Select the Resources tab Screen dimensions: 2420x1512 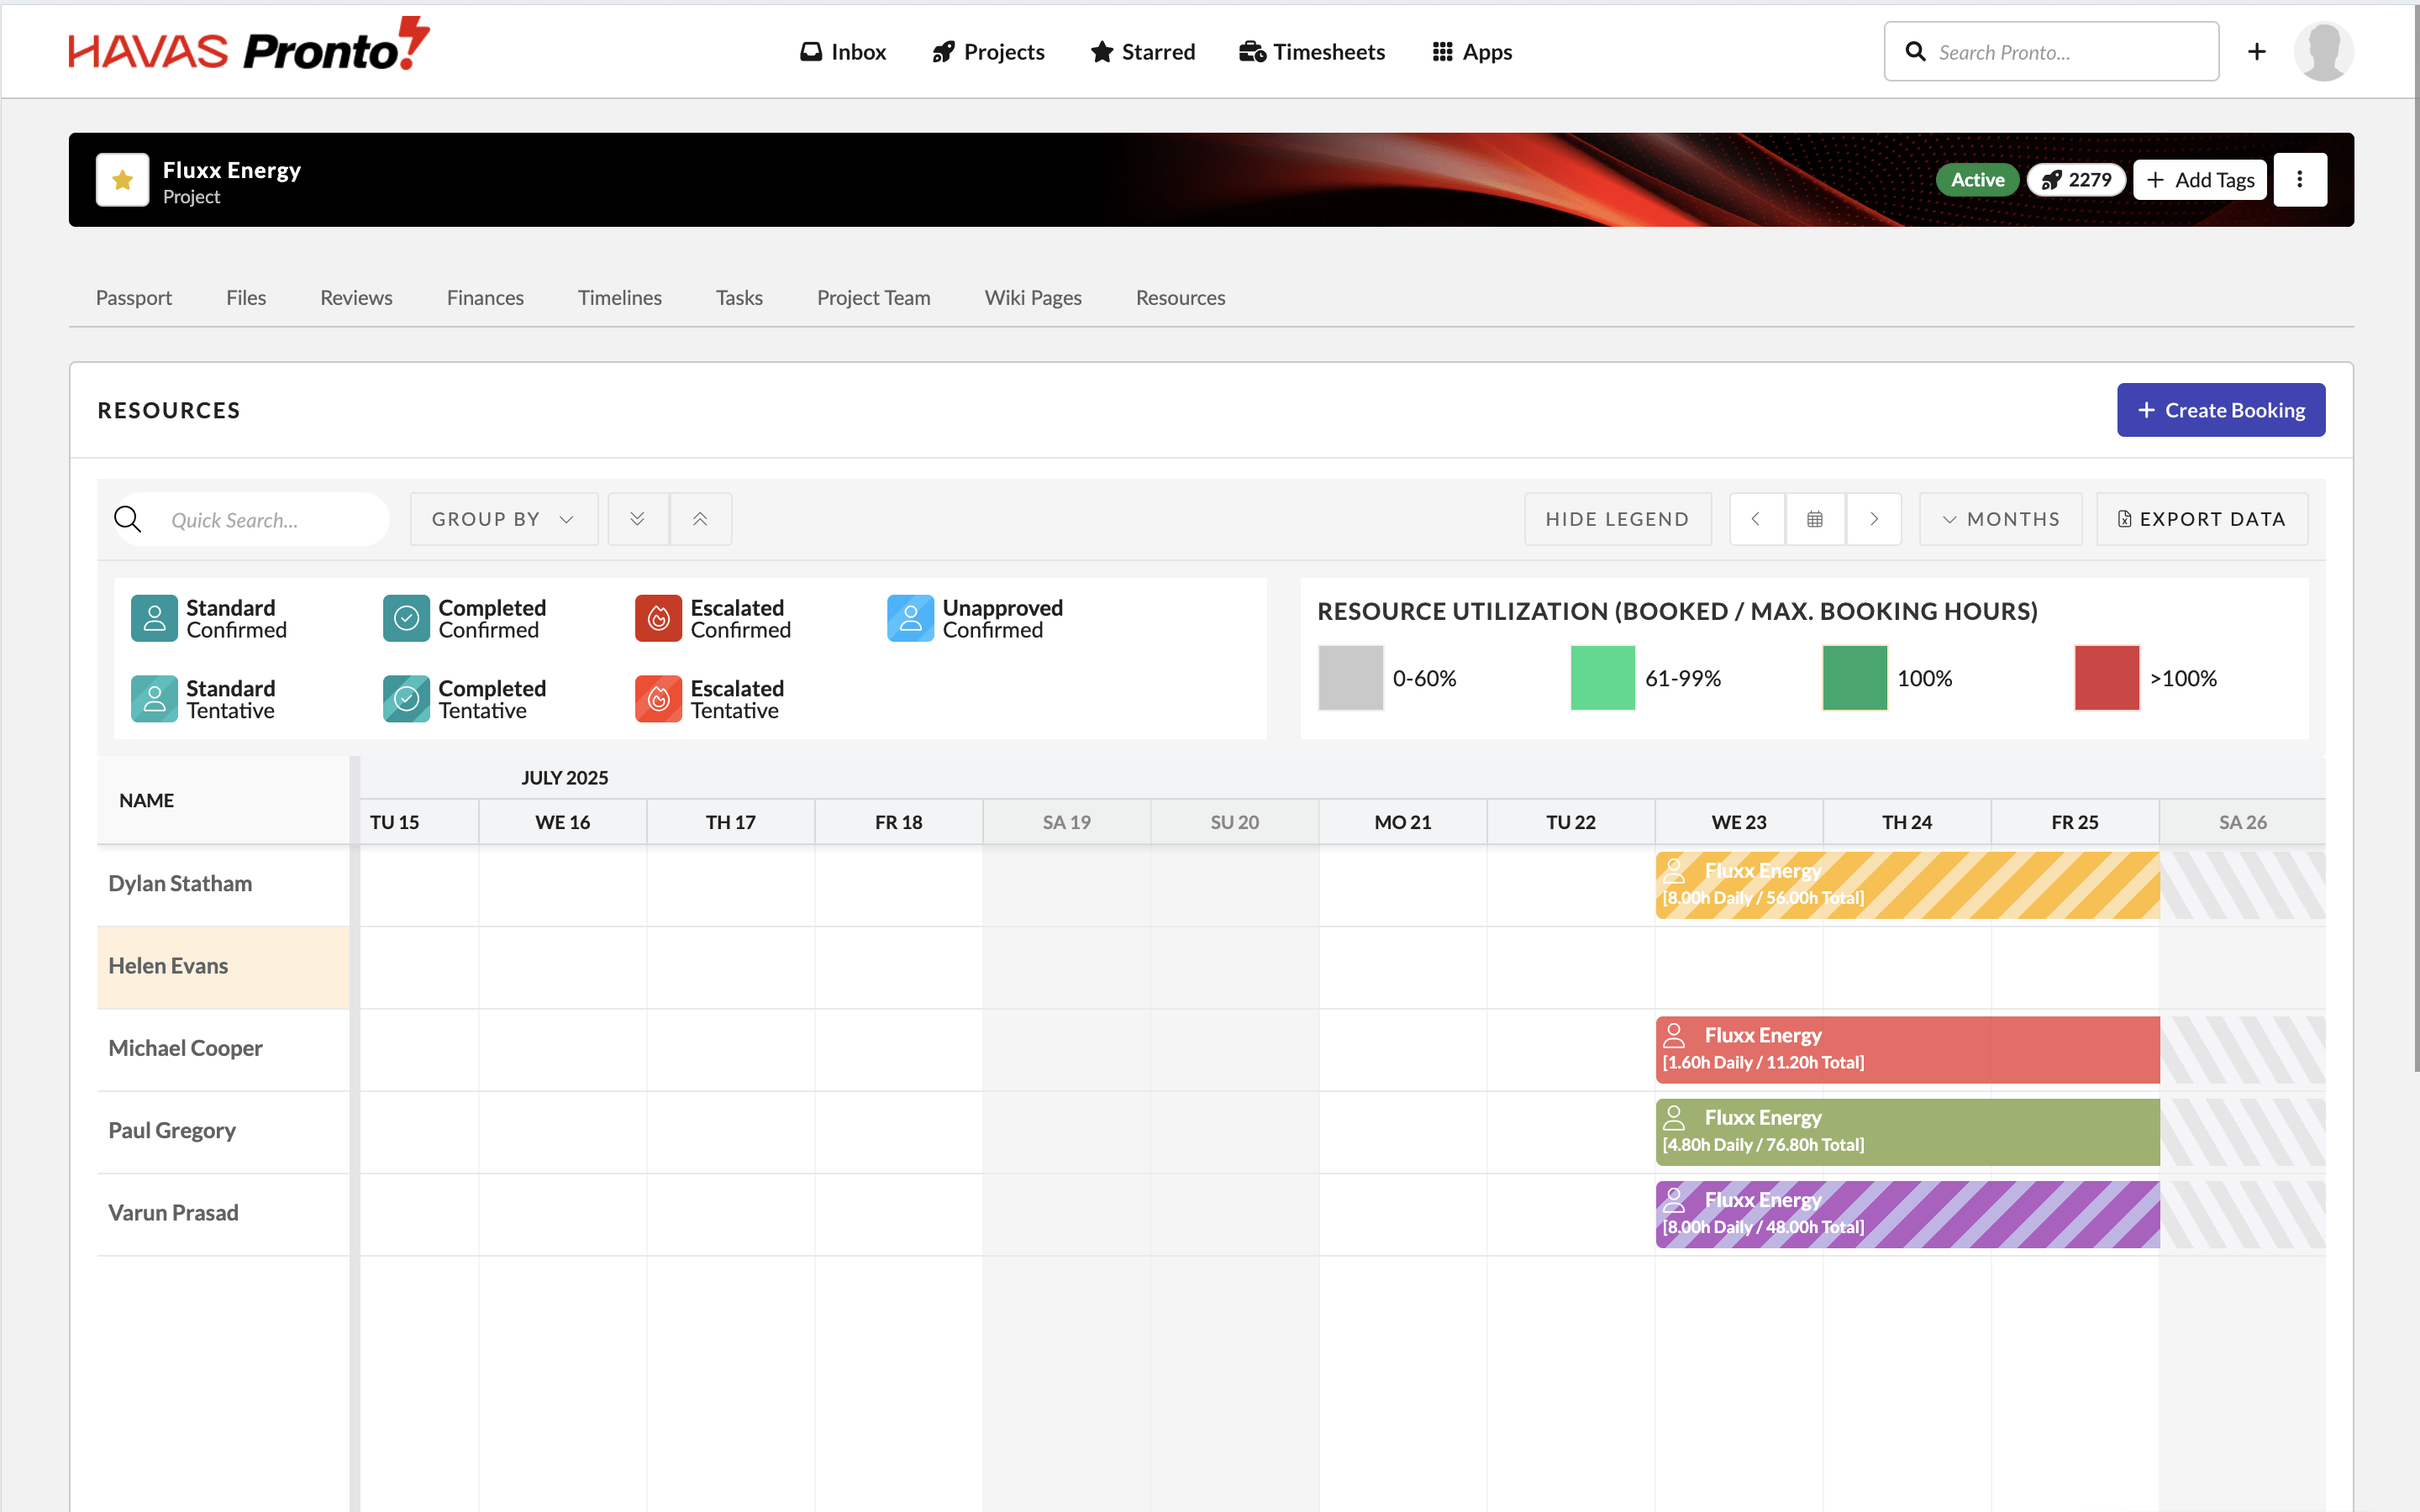[1180, 297]
